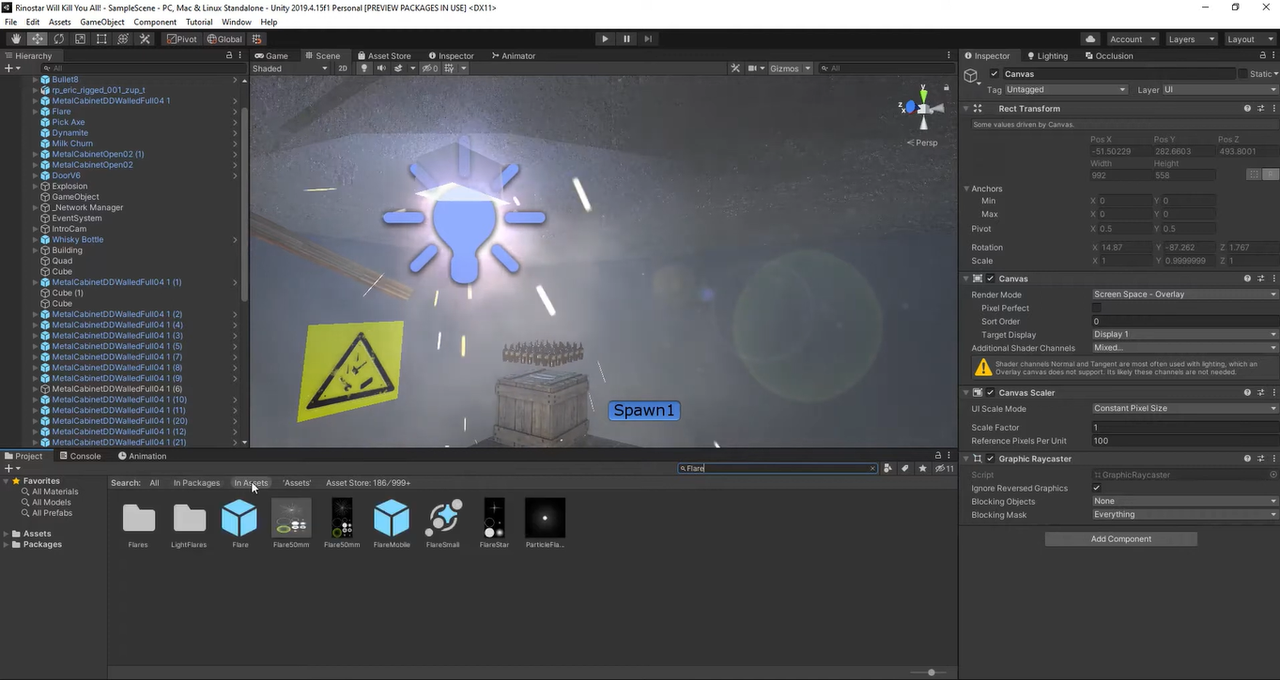Open custom editor tools icon
1280x680 pixels.
click(145, 39)
